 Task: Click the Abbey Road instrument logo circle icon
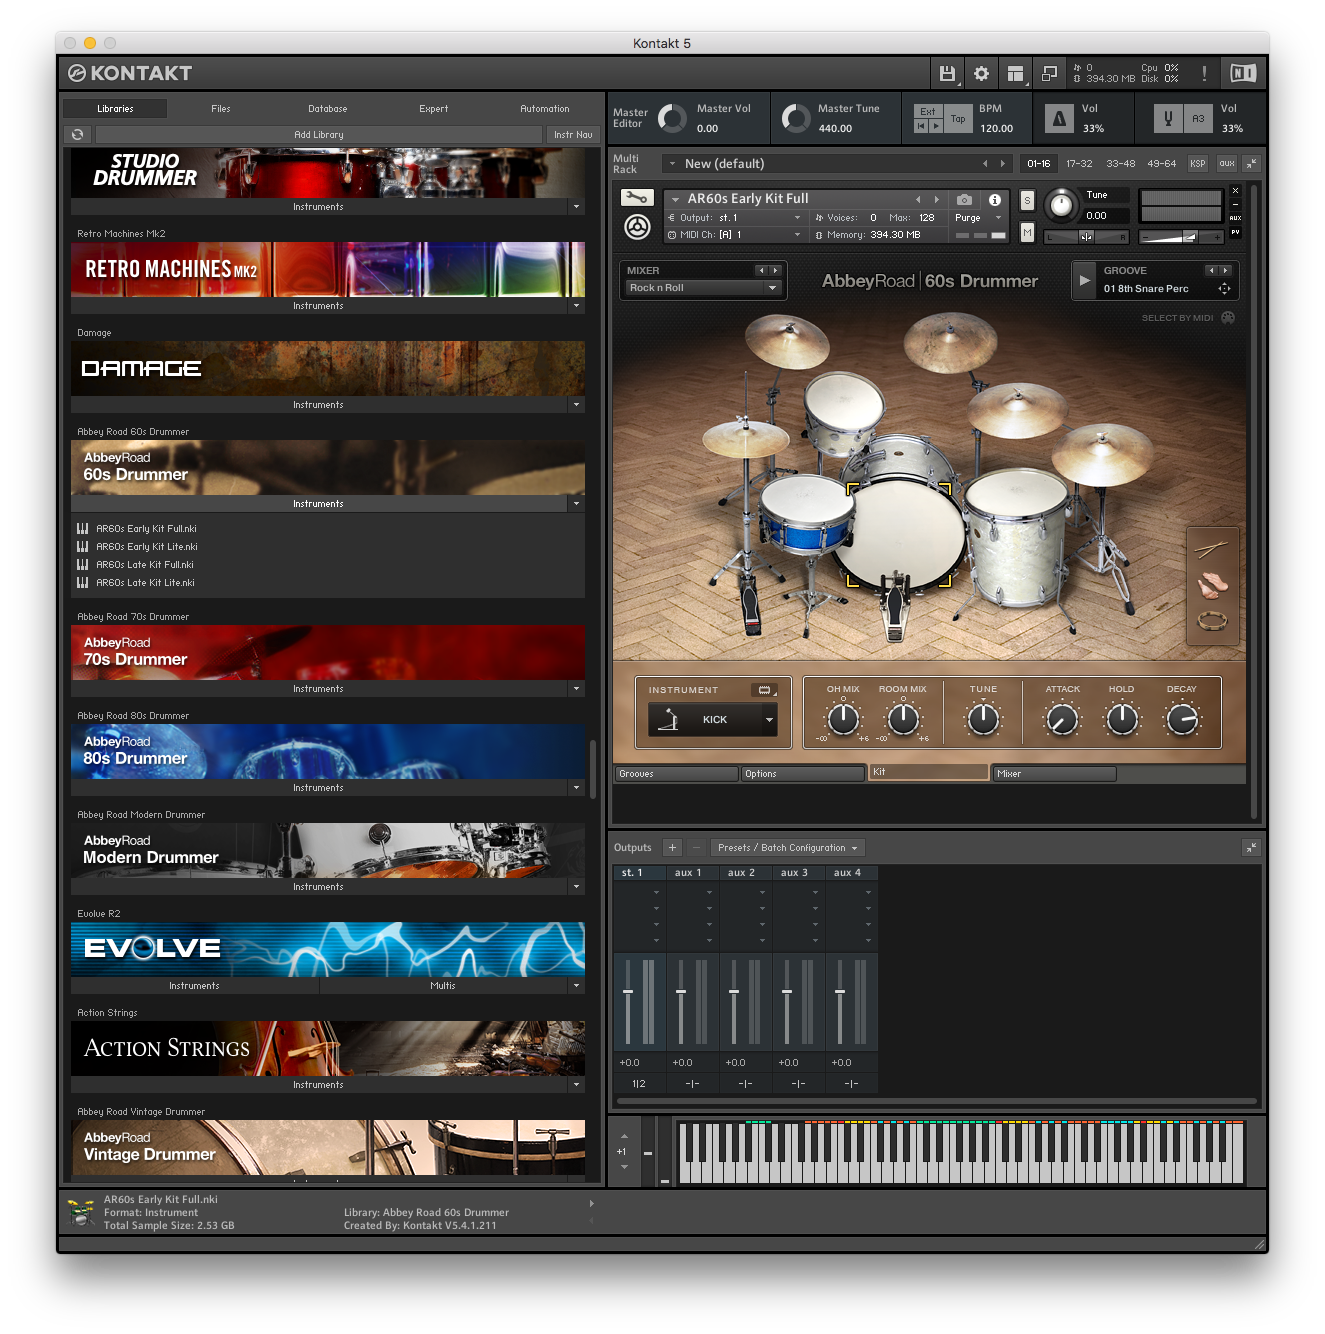pos(637,228)
